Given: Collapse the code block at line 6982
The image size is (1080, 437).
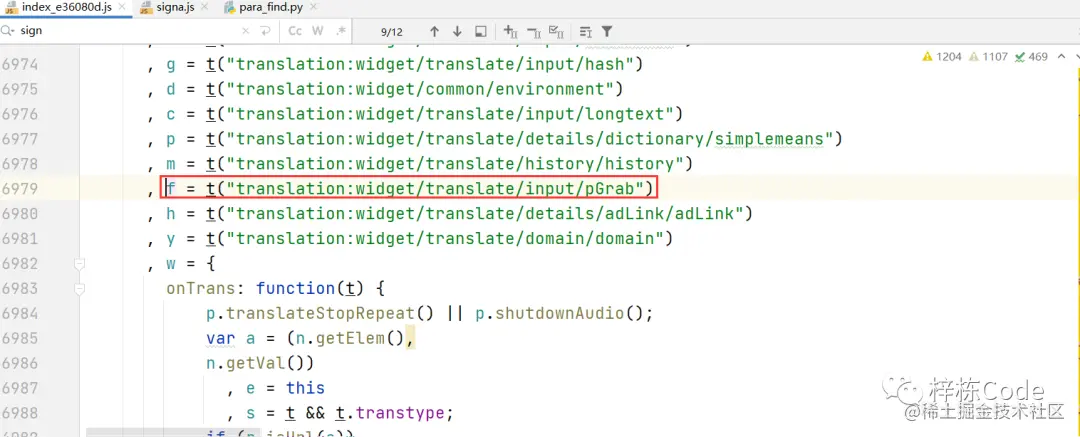Looking at the screenshot, I should tap(79, 263).
